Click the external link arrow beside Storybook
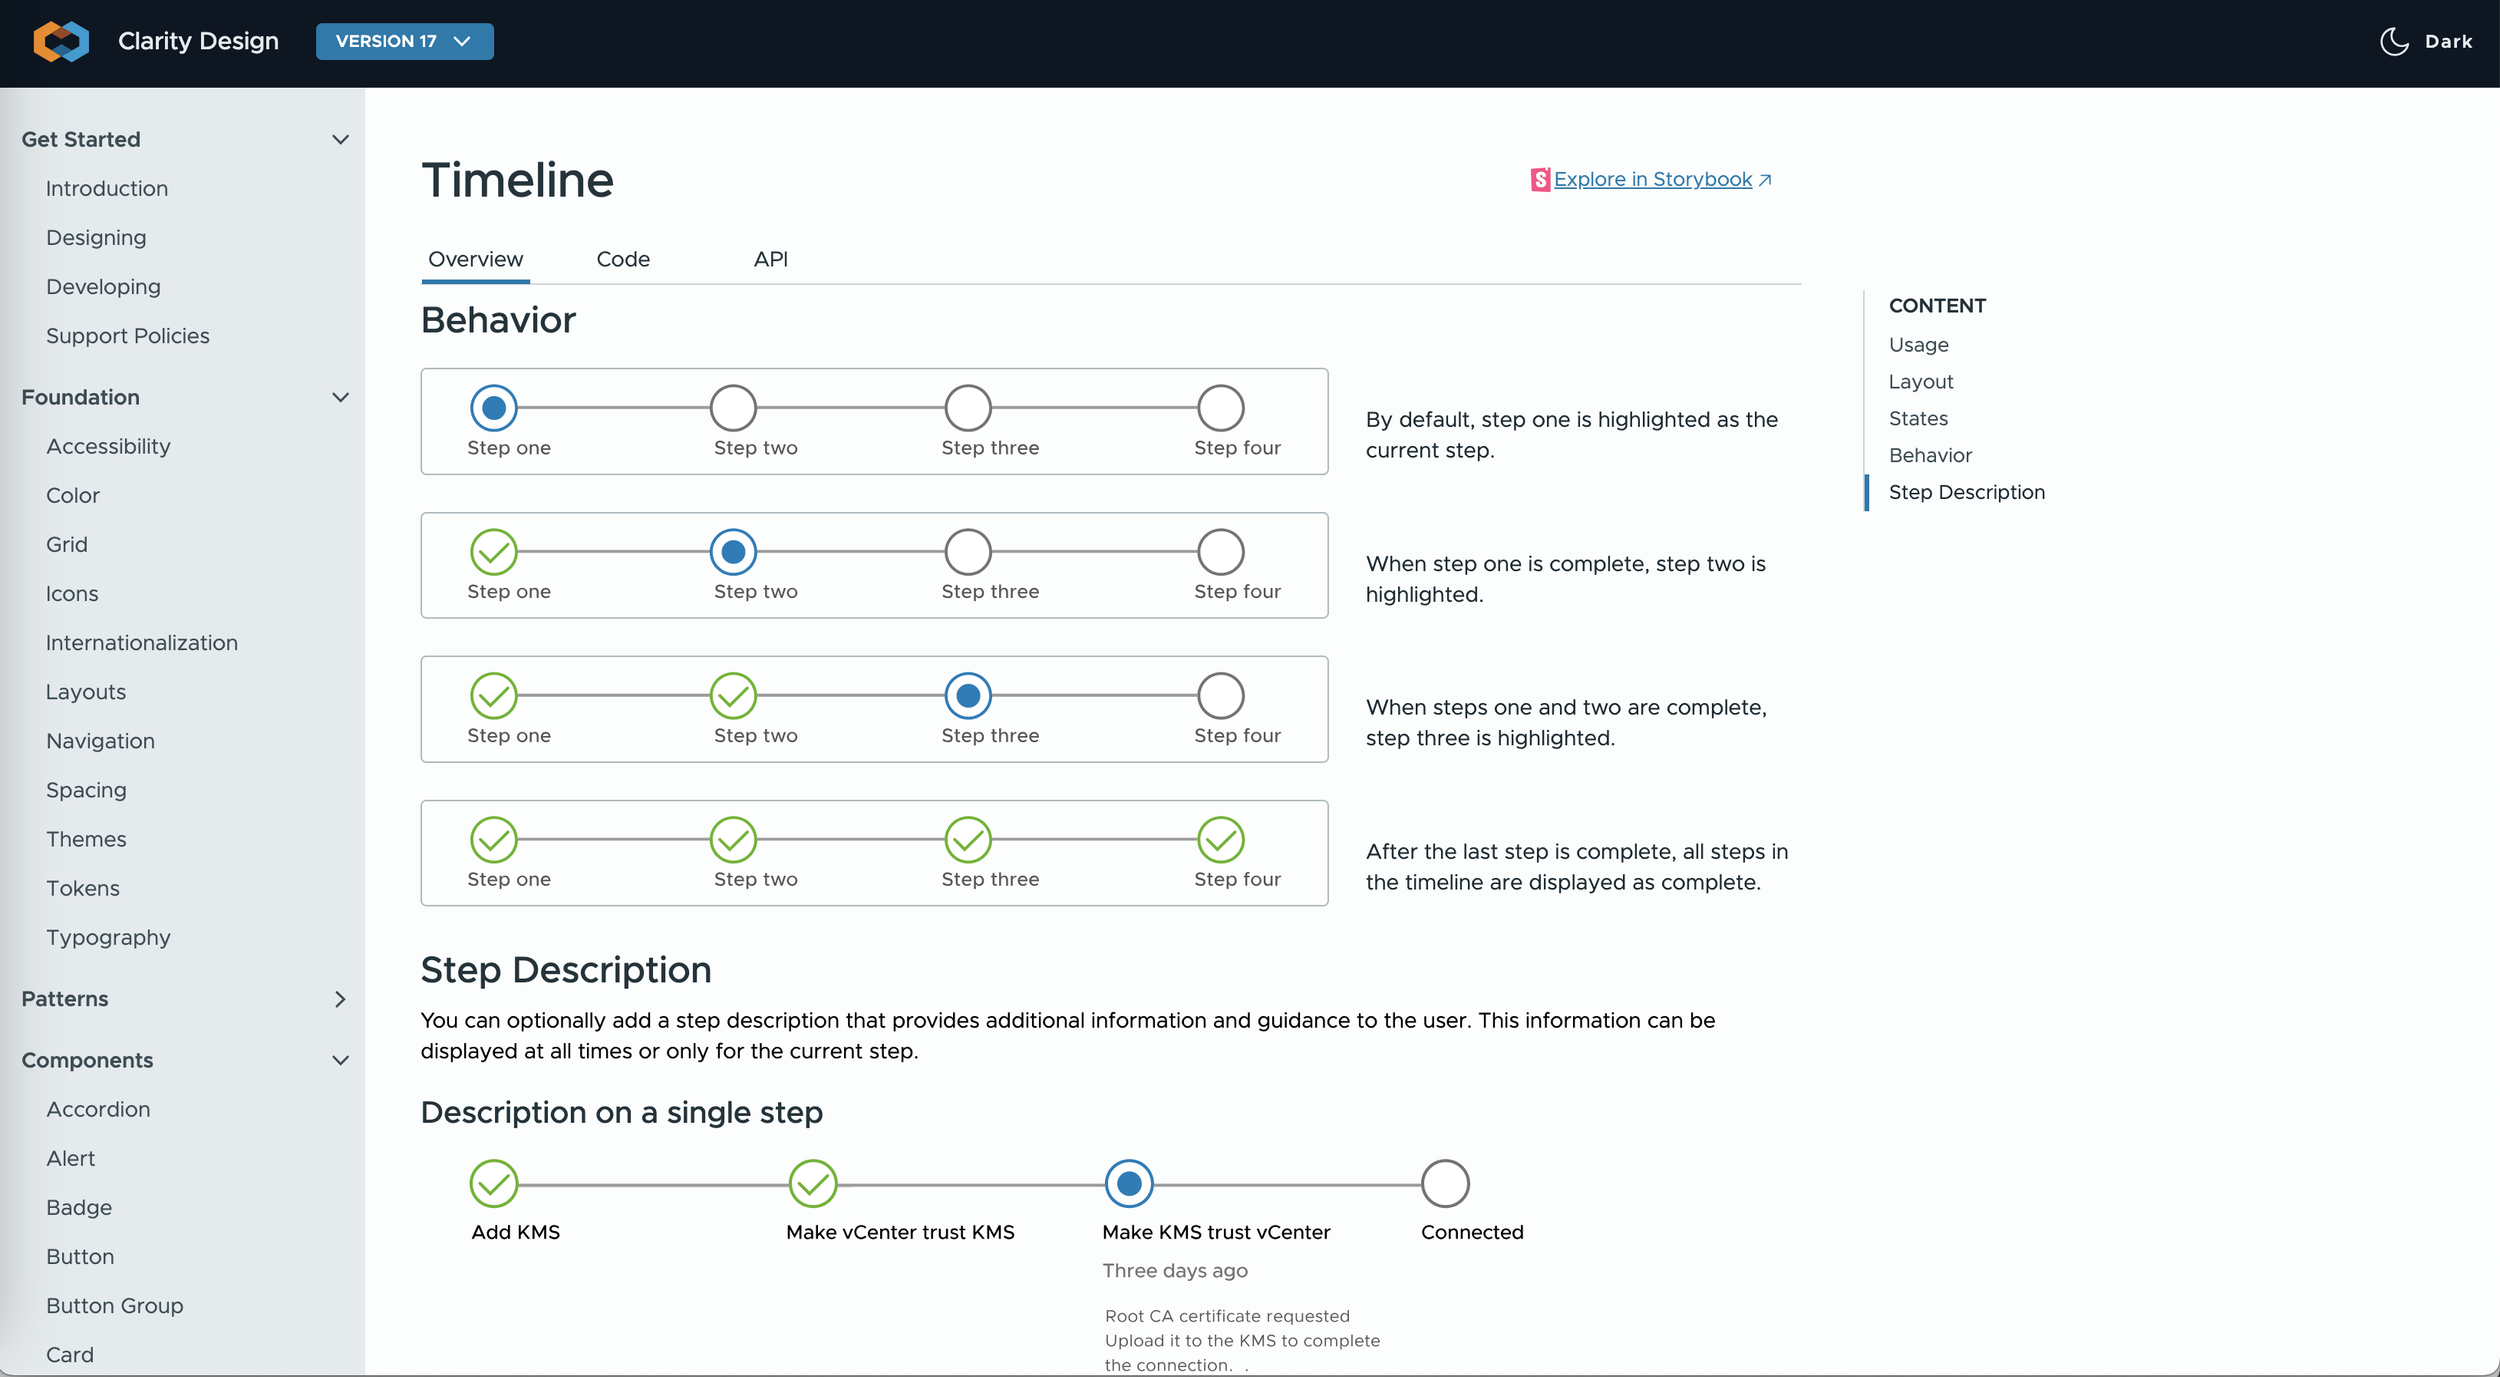The height and width of the screenshot is (1377, 2500). click(1765, 180)
